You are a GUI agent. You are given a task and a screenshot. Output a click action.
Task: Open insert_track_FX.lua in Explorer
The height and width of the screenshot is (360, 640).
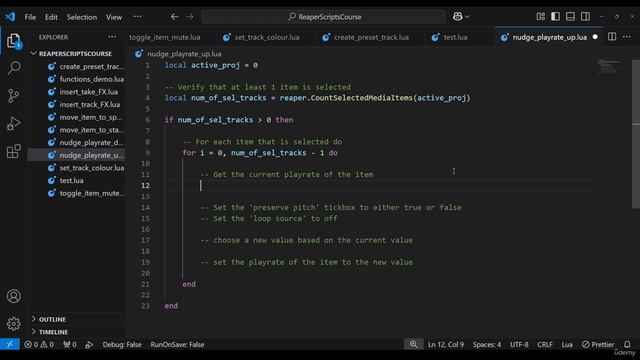point(76,104)
